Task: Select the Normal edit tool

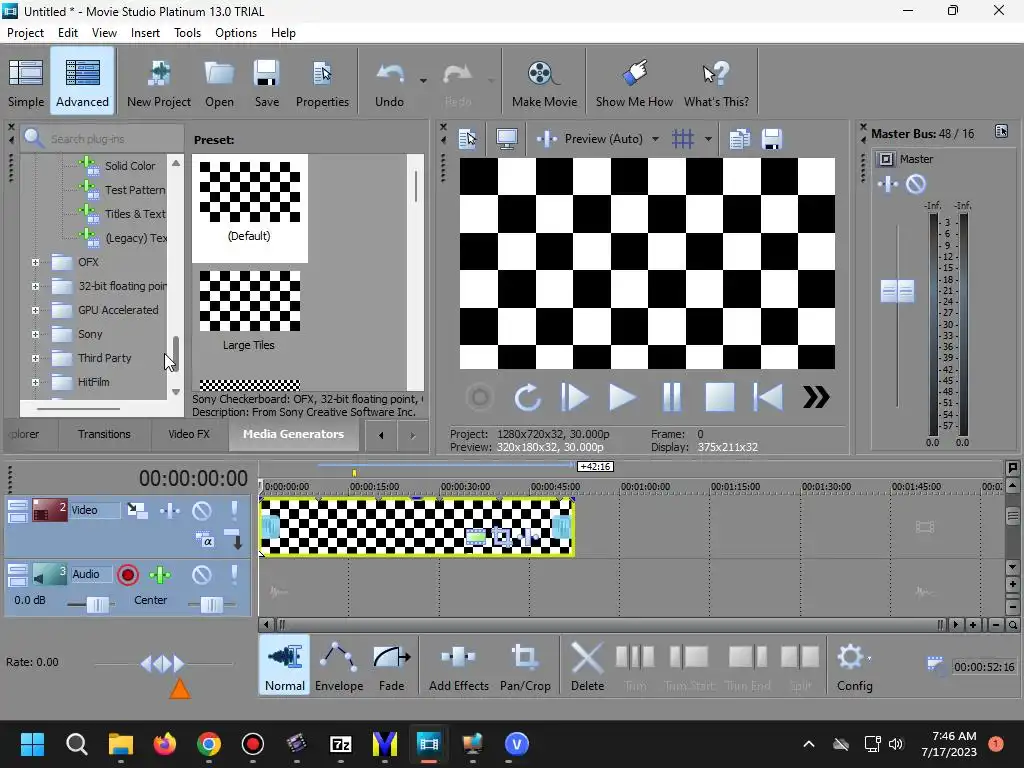Action: [x=285, y=665]
